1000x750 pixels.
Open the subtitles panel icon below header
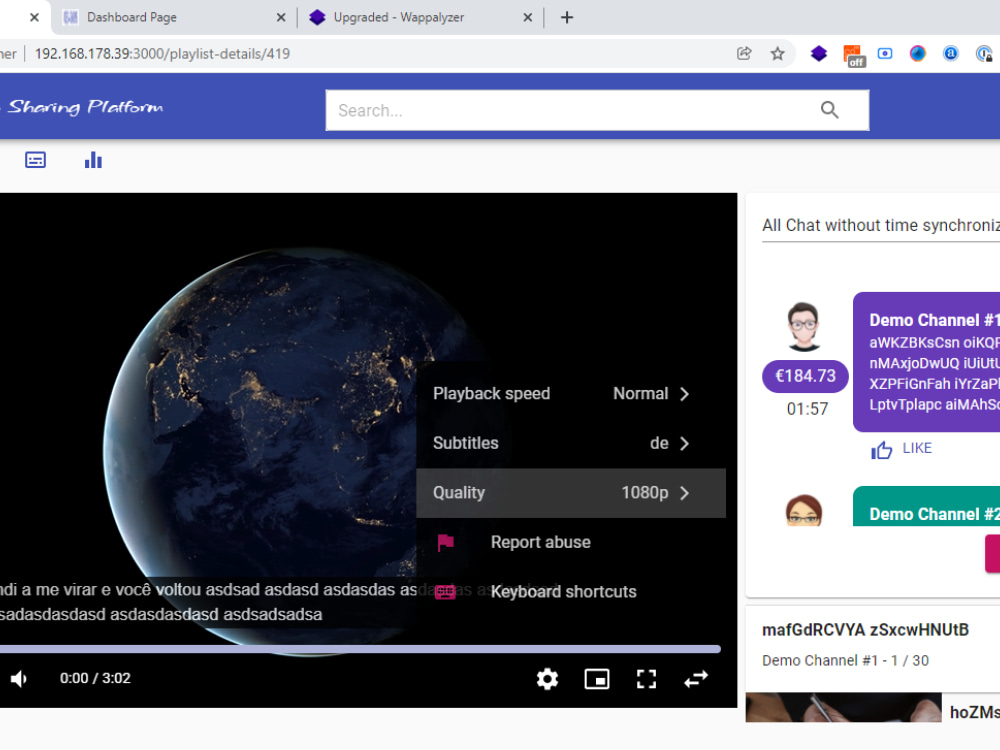(x=35, y=159)
